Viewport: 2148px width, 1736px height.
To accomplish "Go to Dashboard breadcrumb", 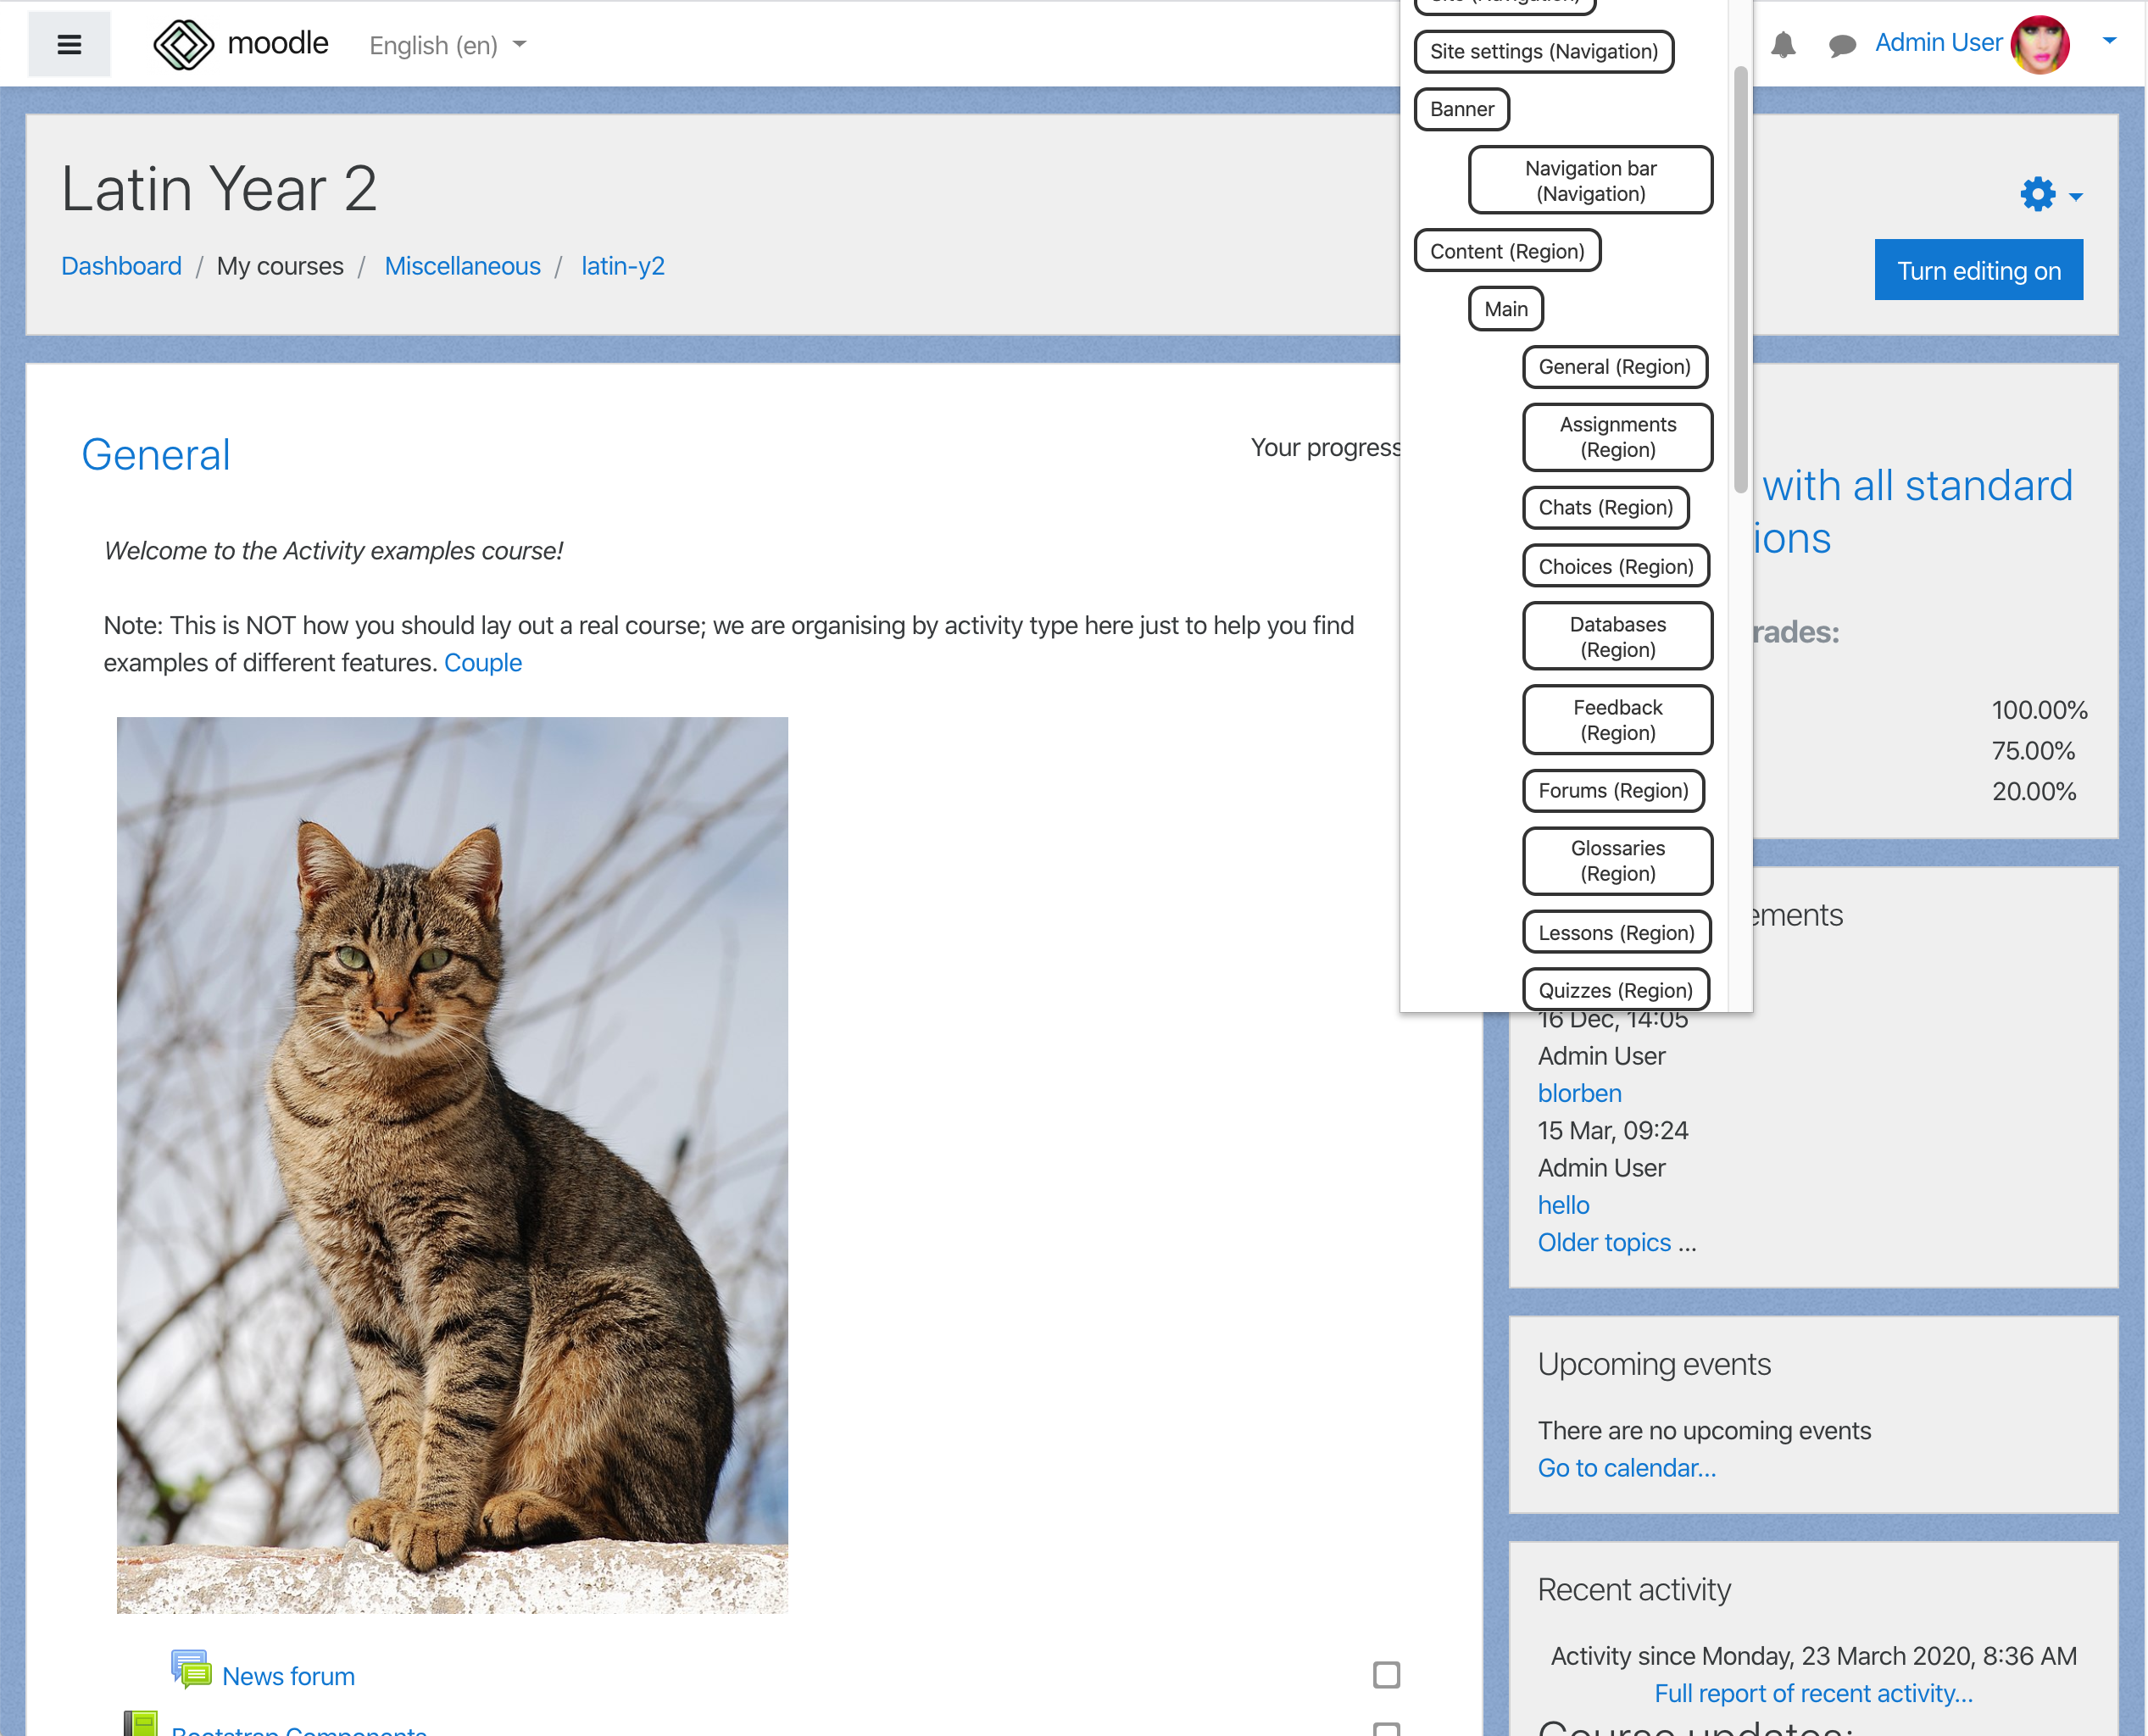I will 121,266.
